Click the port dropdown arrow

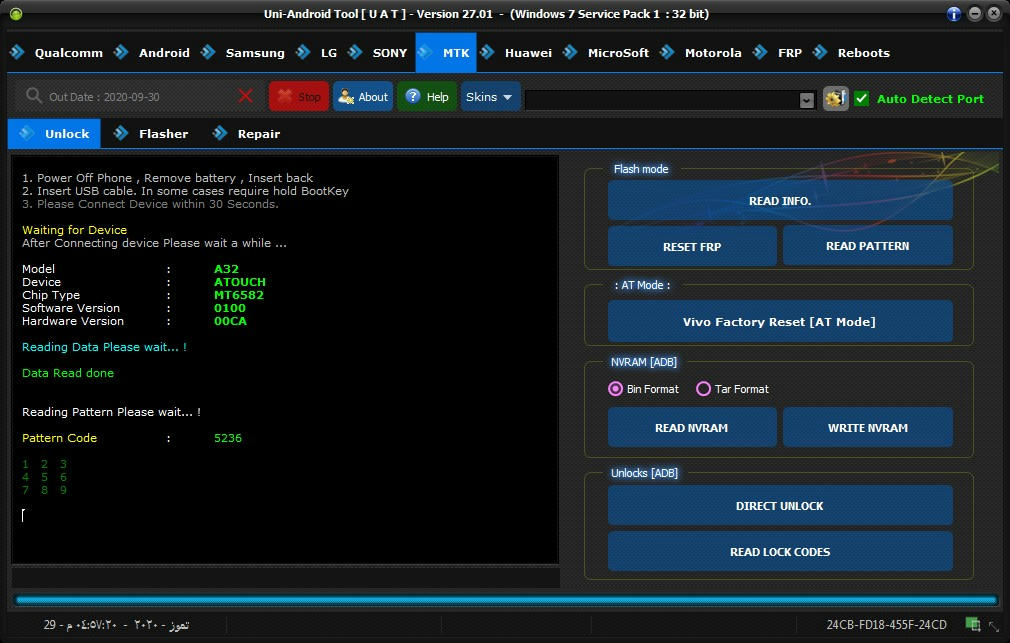tap(806, 100)
